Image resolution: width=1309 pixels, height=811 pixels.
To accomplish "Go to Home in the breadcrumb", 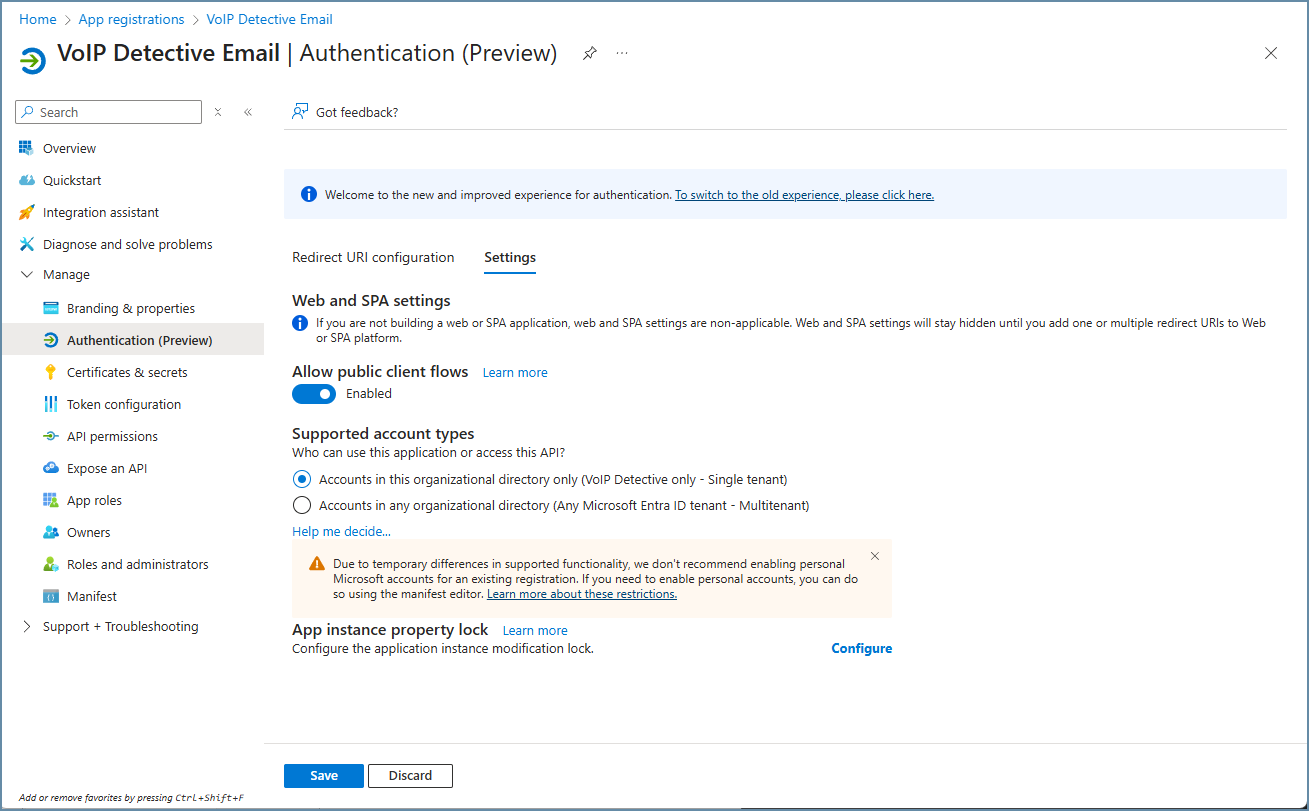I will 38,19.
